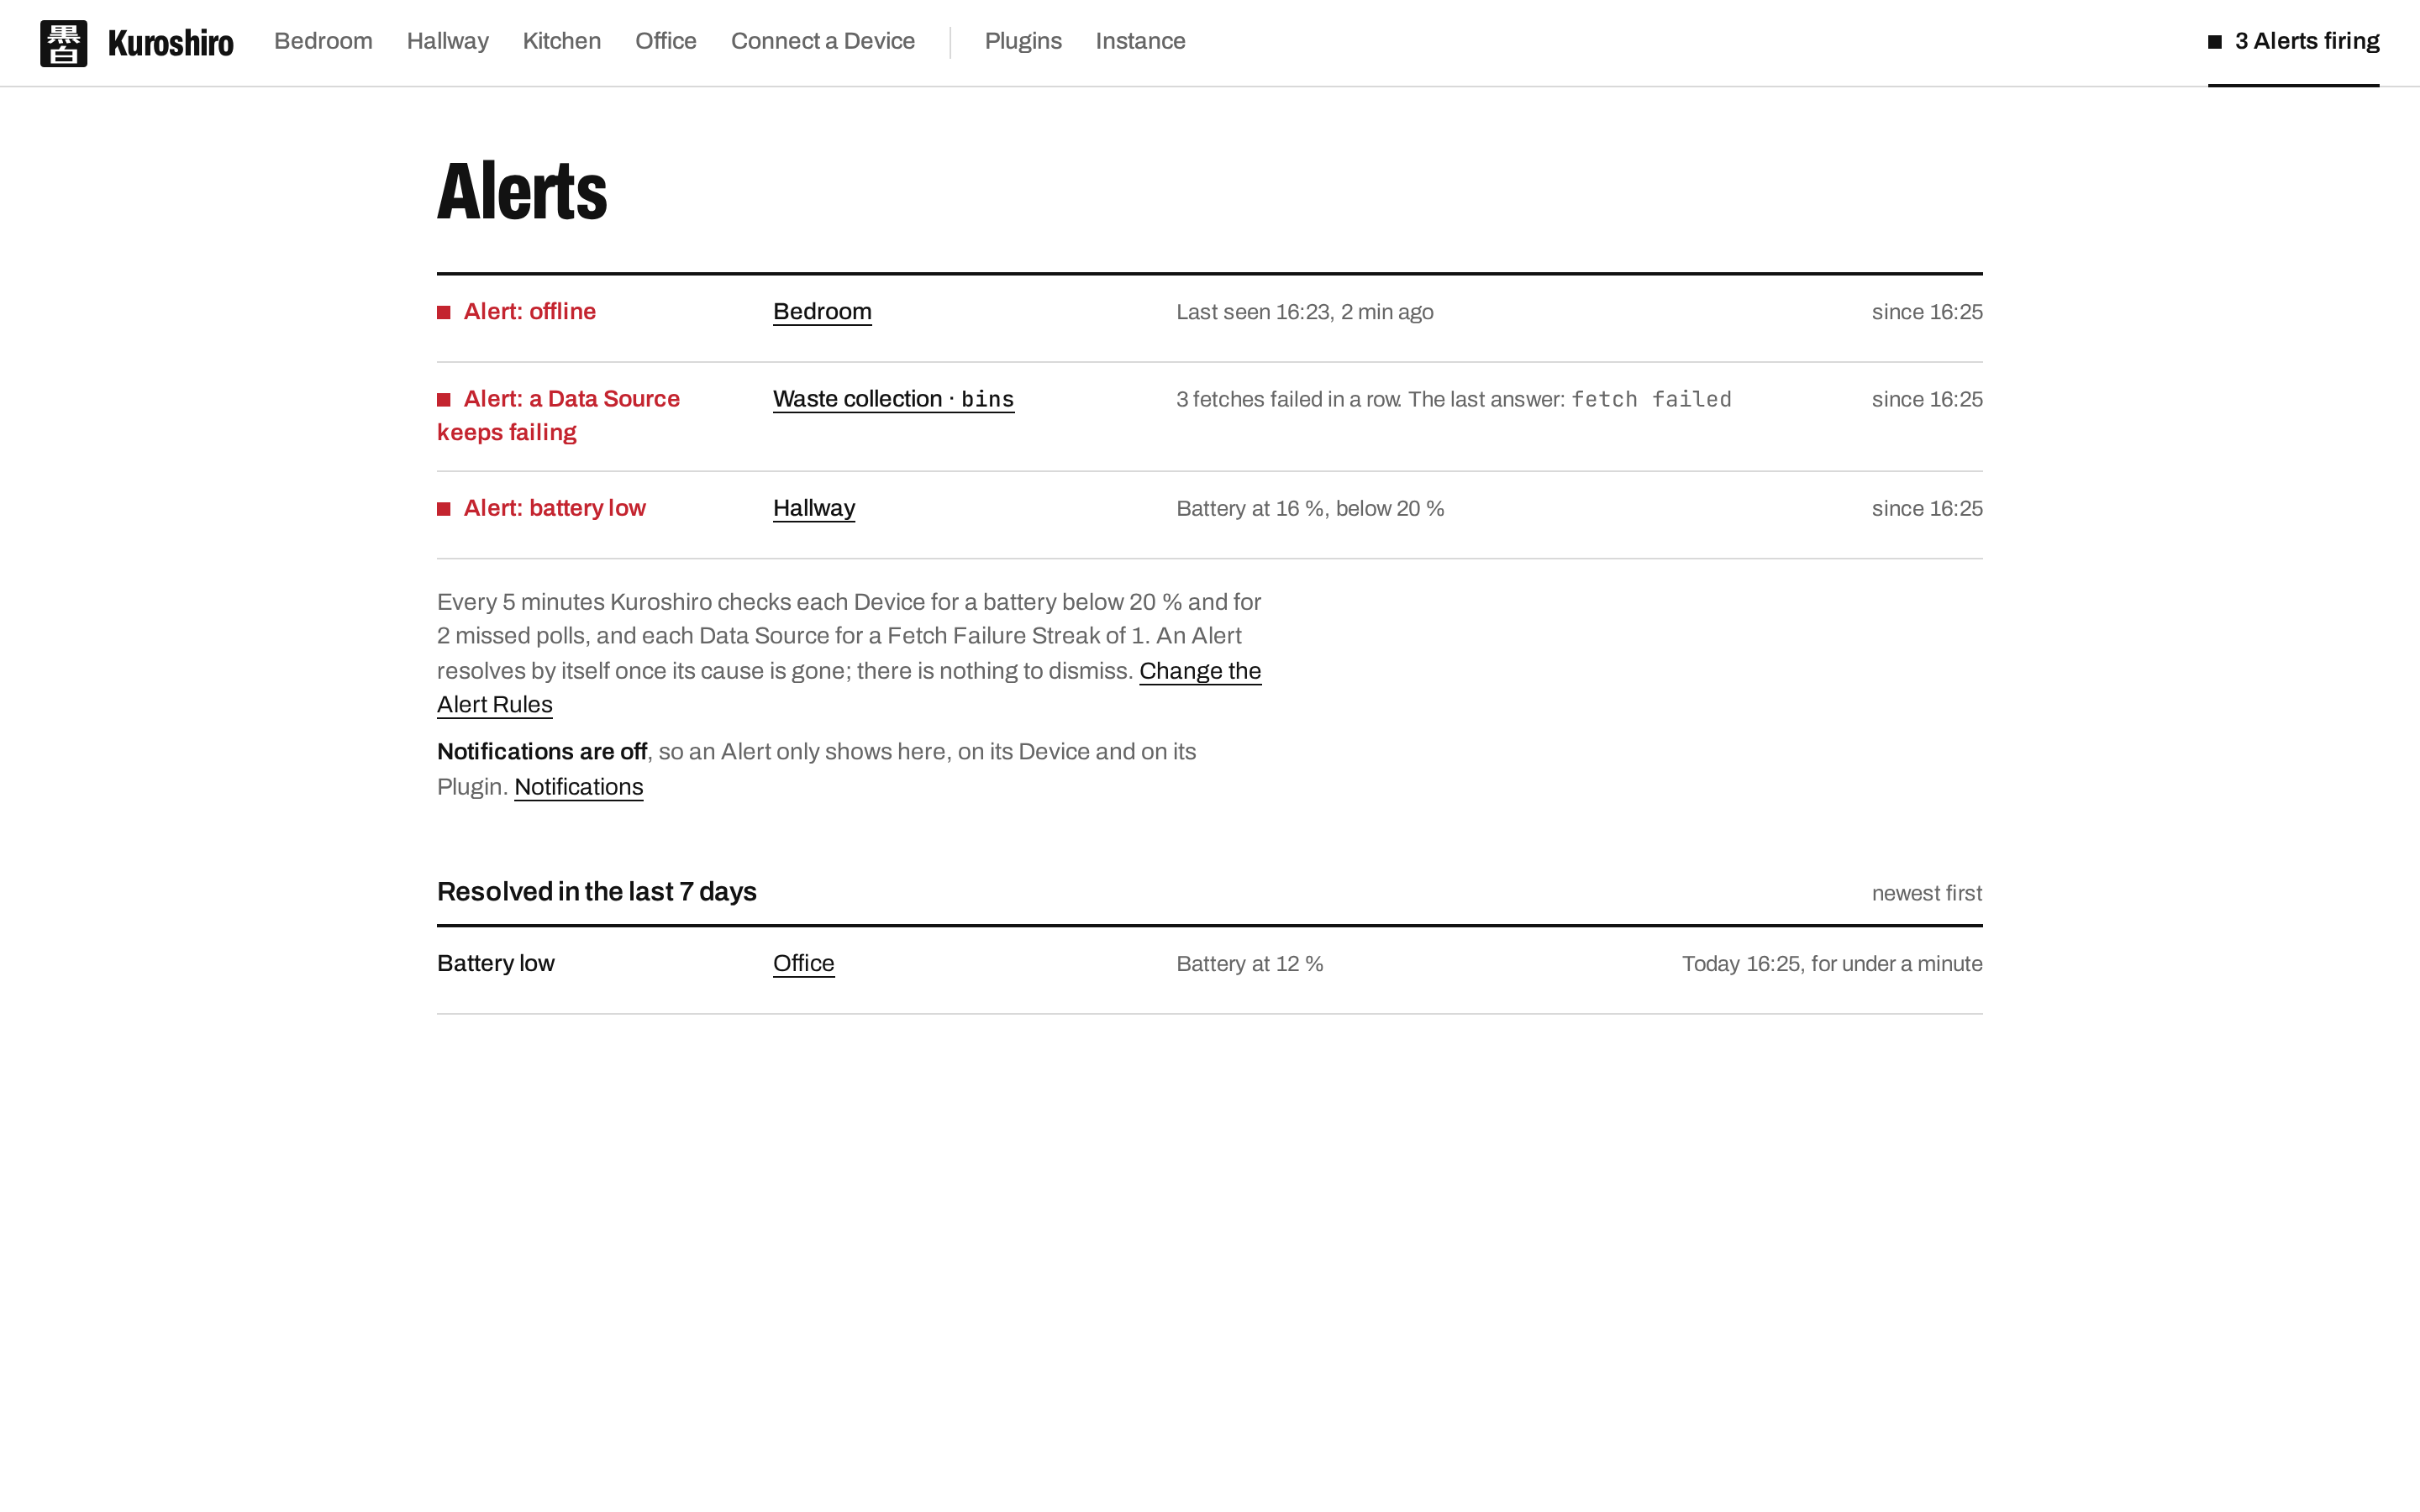Click 'Today 16:25, for under a minute'
Image resolution: width=2420 pixels, height=1512 pixels.
(x=1832, y=965)
